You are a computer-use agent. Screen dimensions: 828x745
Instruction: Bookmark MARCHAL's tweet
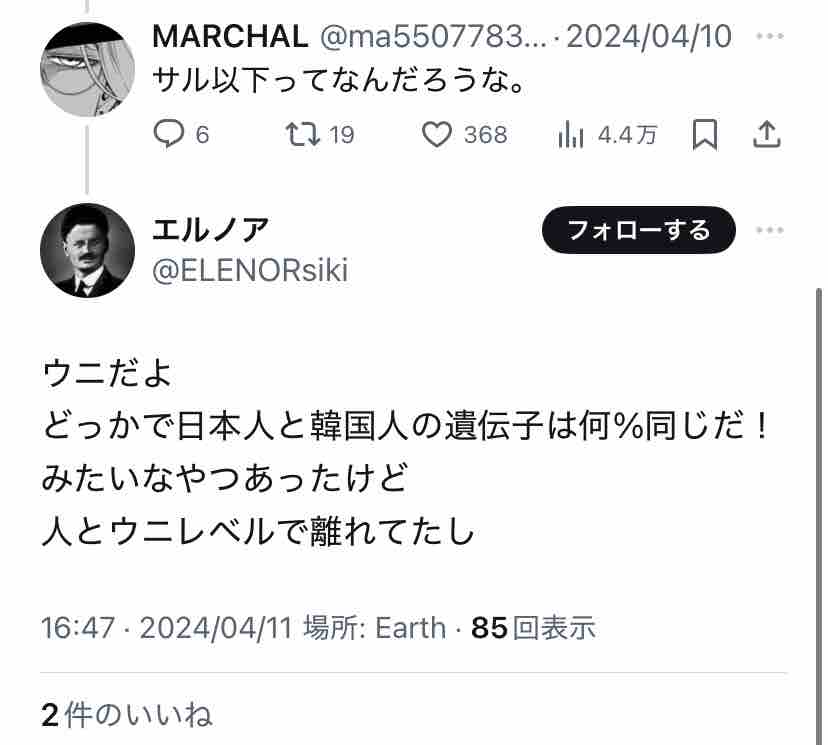tap(705, 135)
